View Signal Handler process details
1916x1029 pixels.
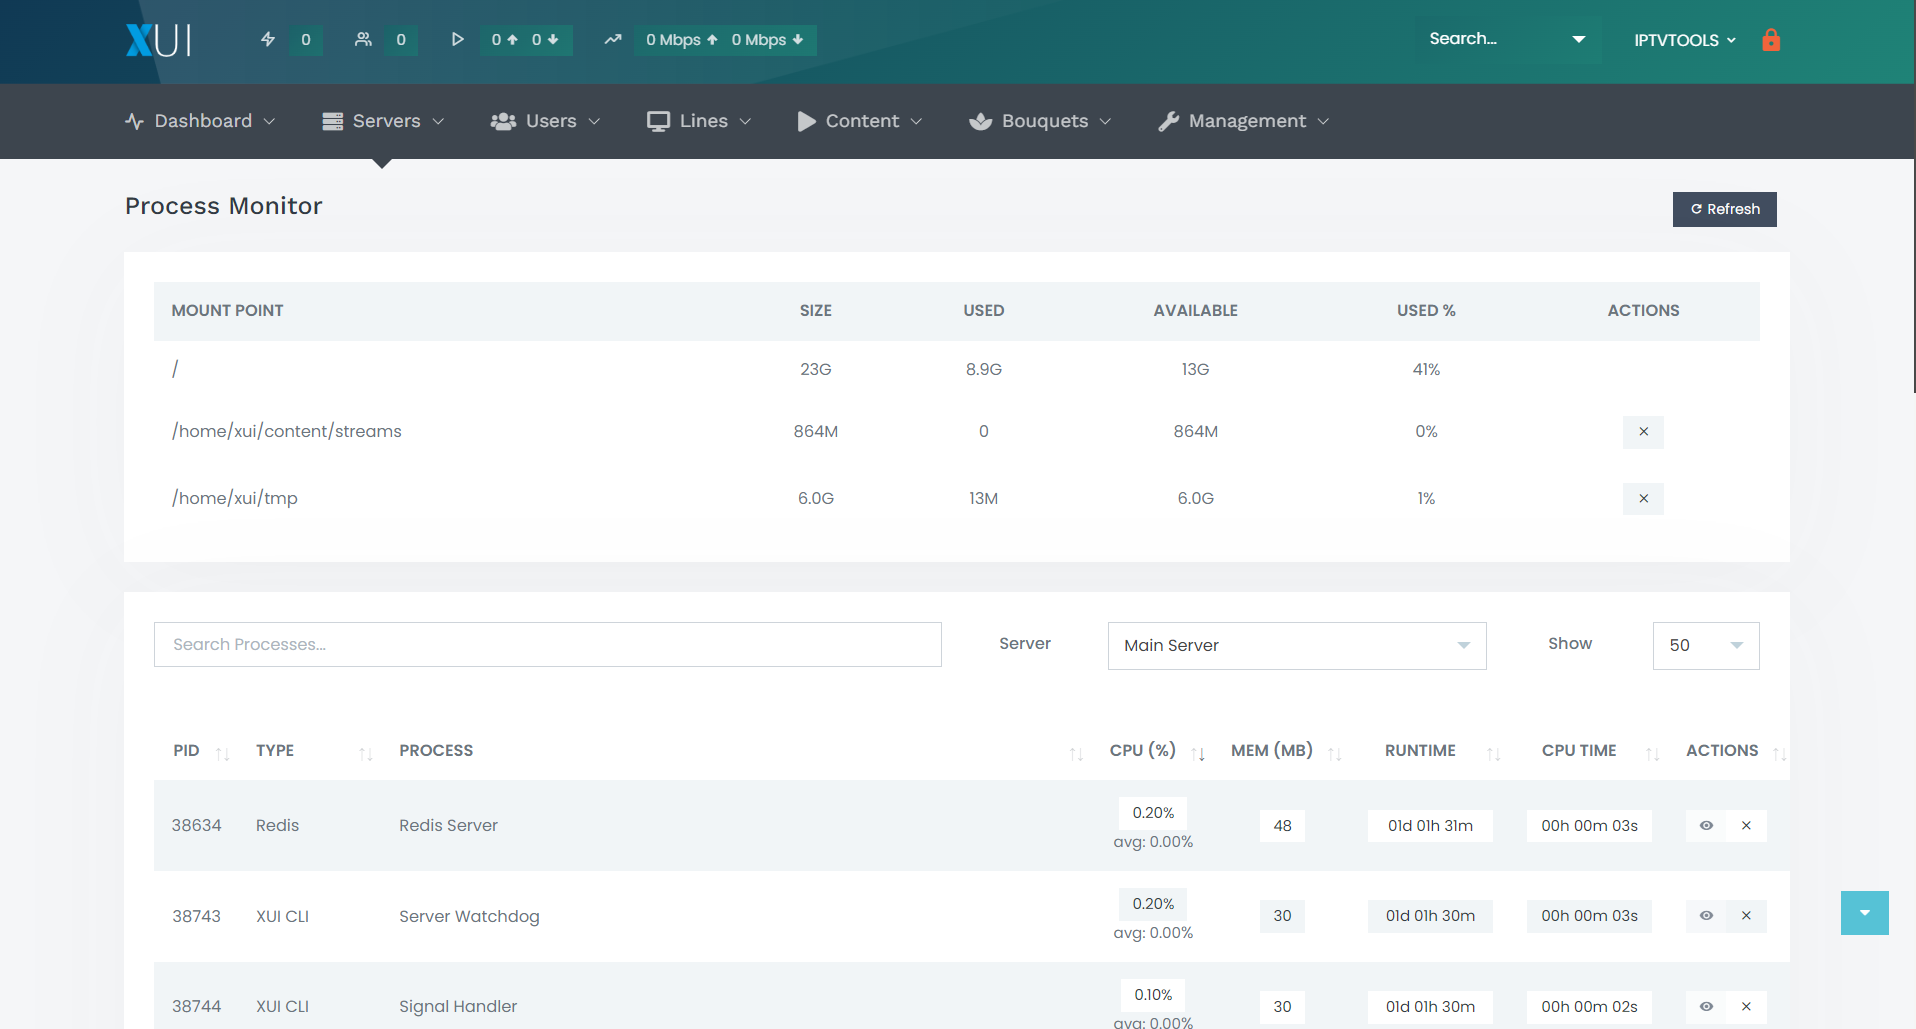pyautogui.click(x=1706, y=1007)
